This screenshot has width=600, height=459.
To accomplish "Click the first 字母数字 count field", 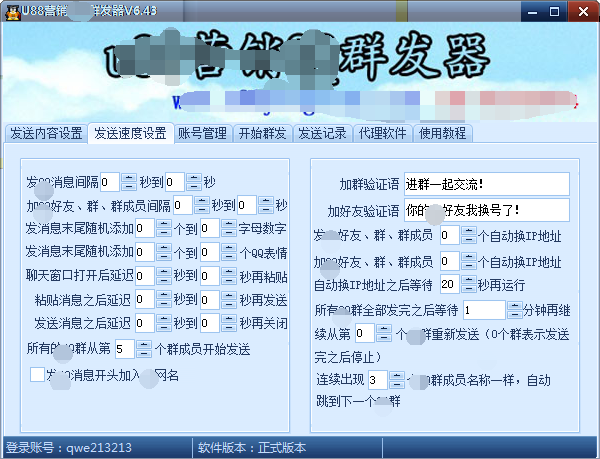I will tap(145, 228).
